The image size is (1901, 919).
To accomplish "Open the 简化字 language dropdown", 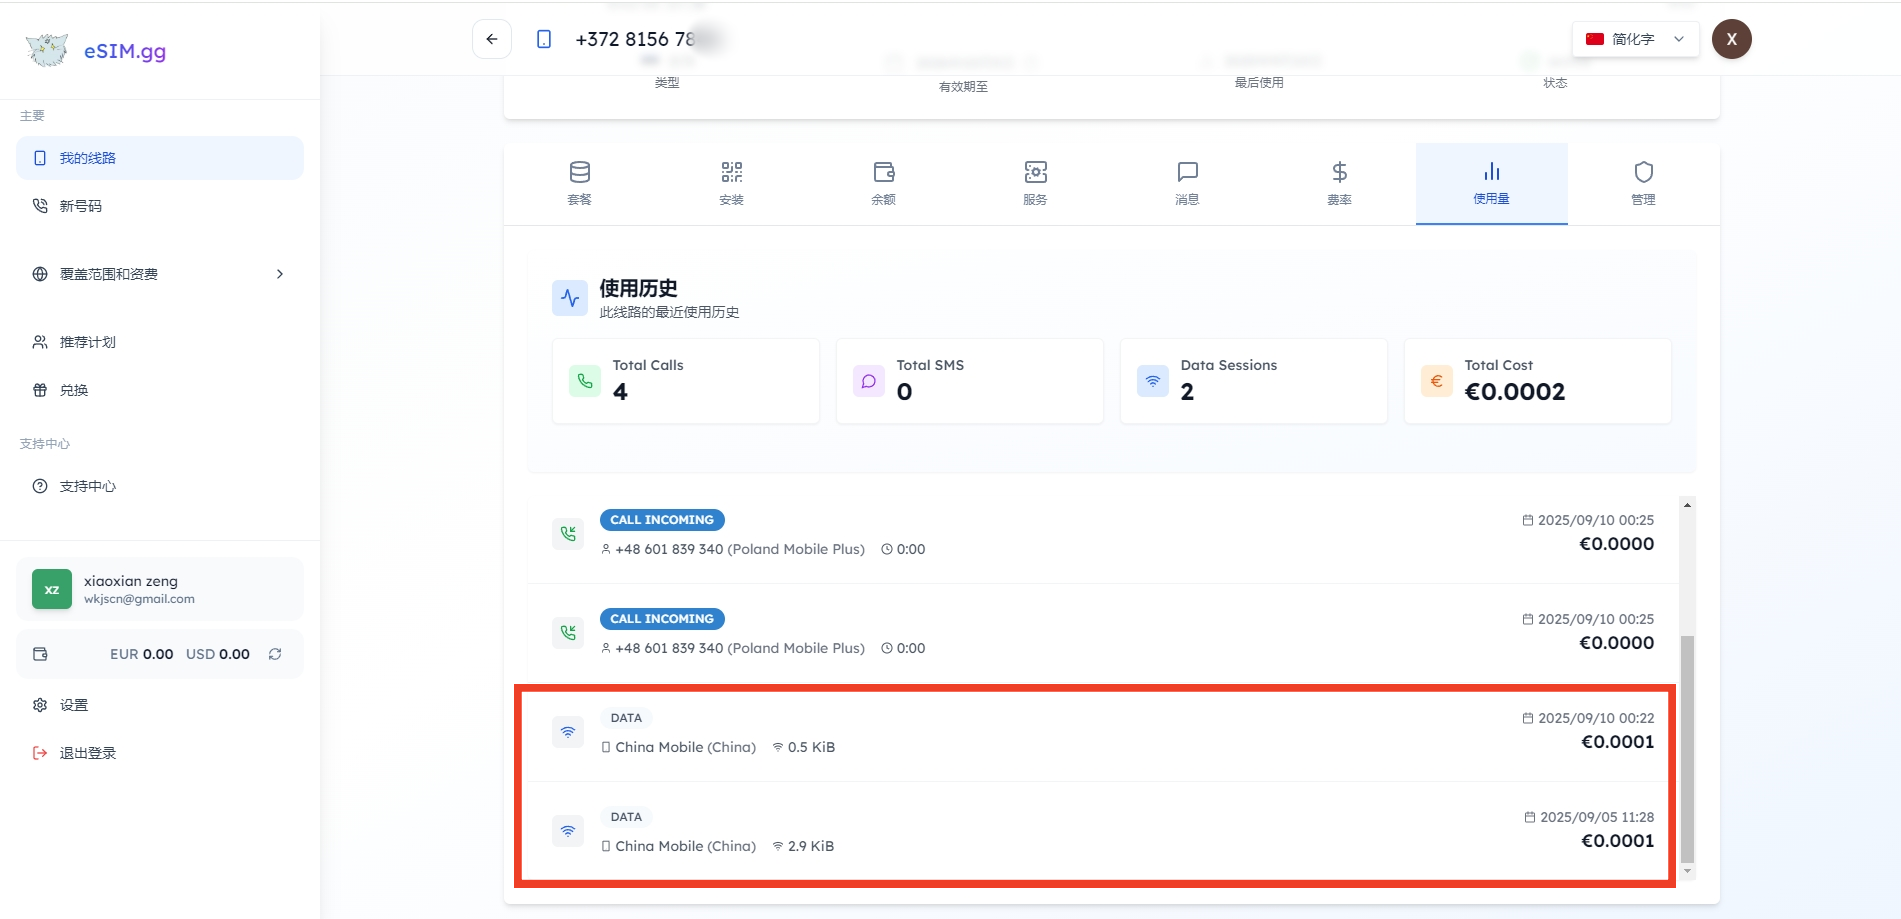I will (1634, 39).
